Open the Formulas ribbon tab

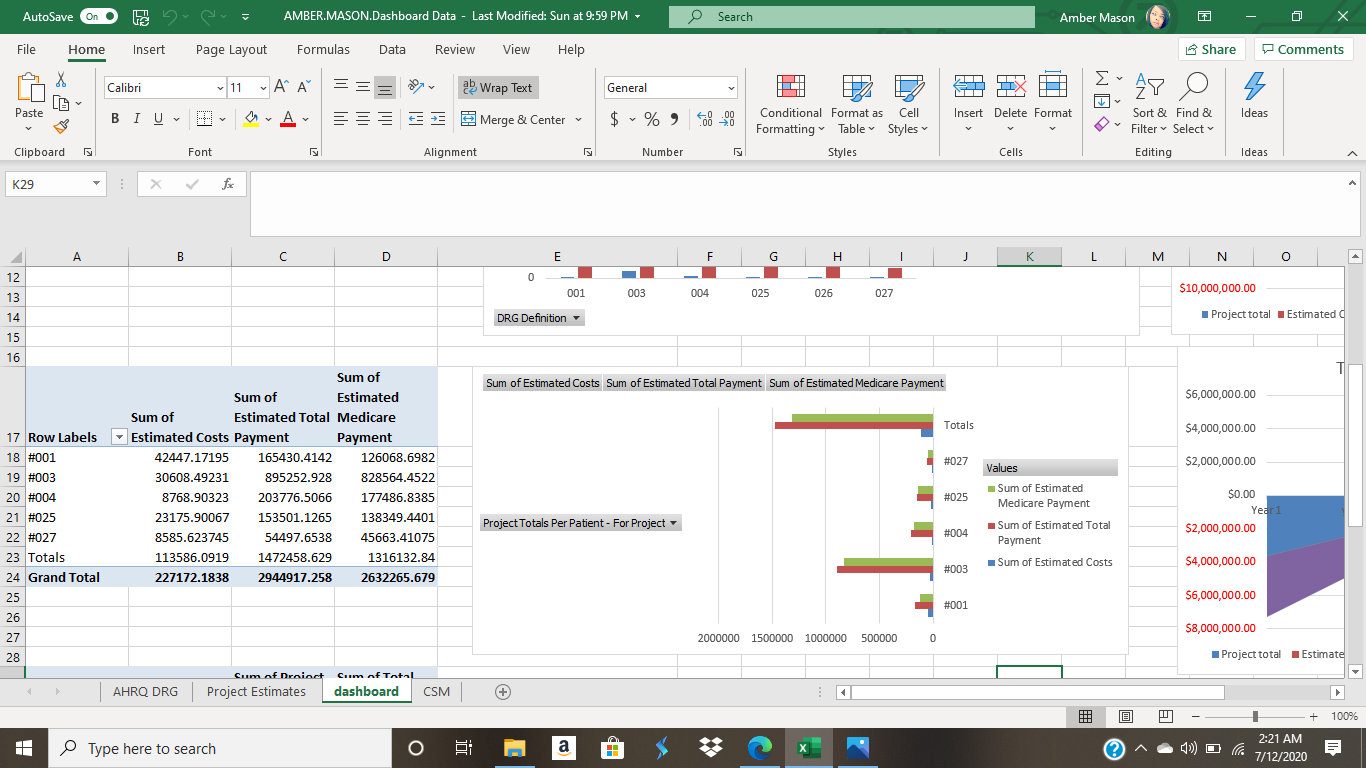tap(323, 49)
